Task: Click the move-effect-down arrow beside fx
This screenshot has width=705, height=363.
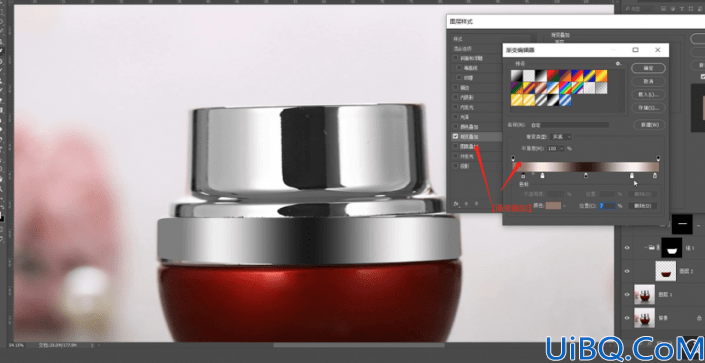Action: click(477, 204)
